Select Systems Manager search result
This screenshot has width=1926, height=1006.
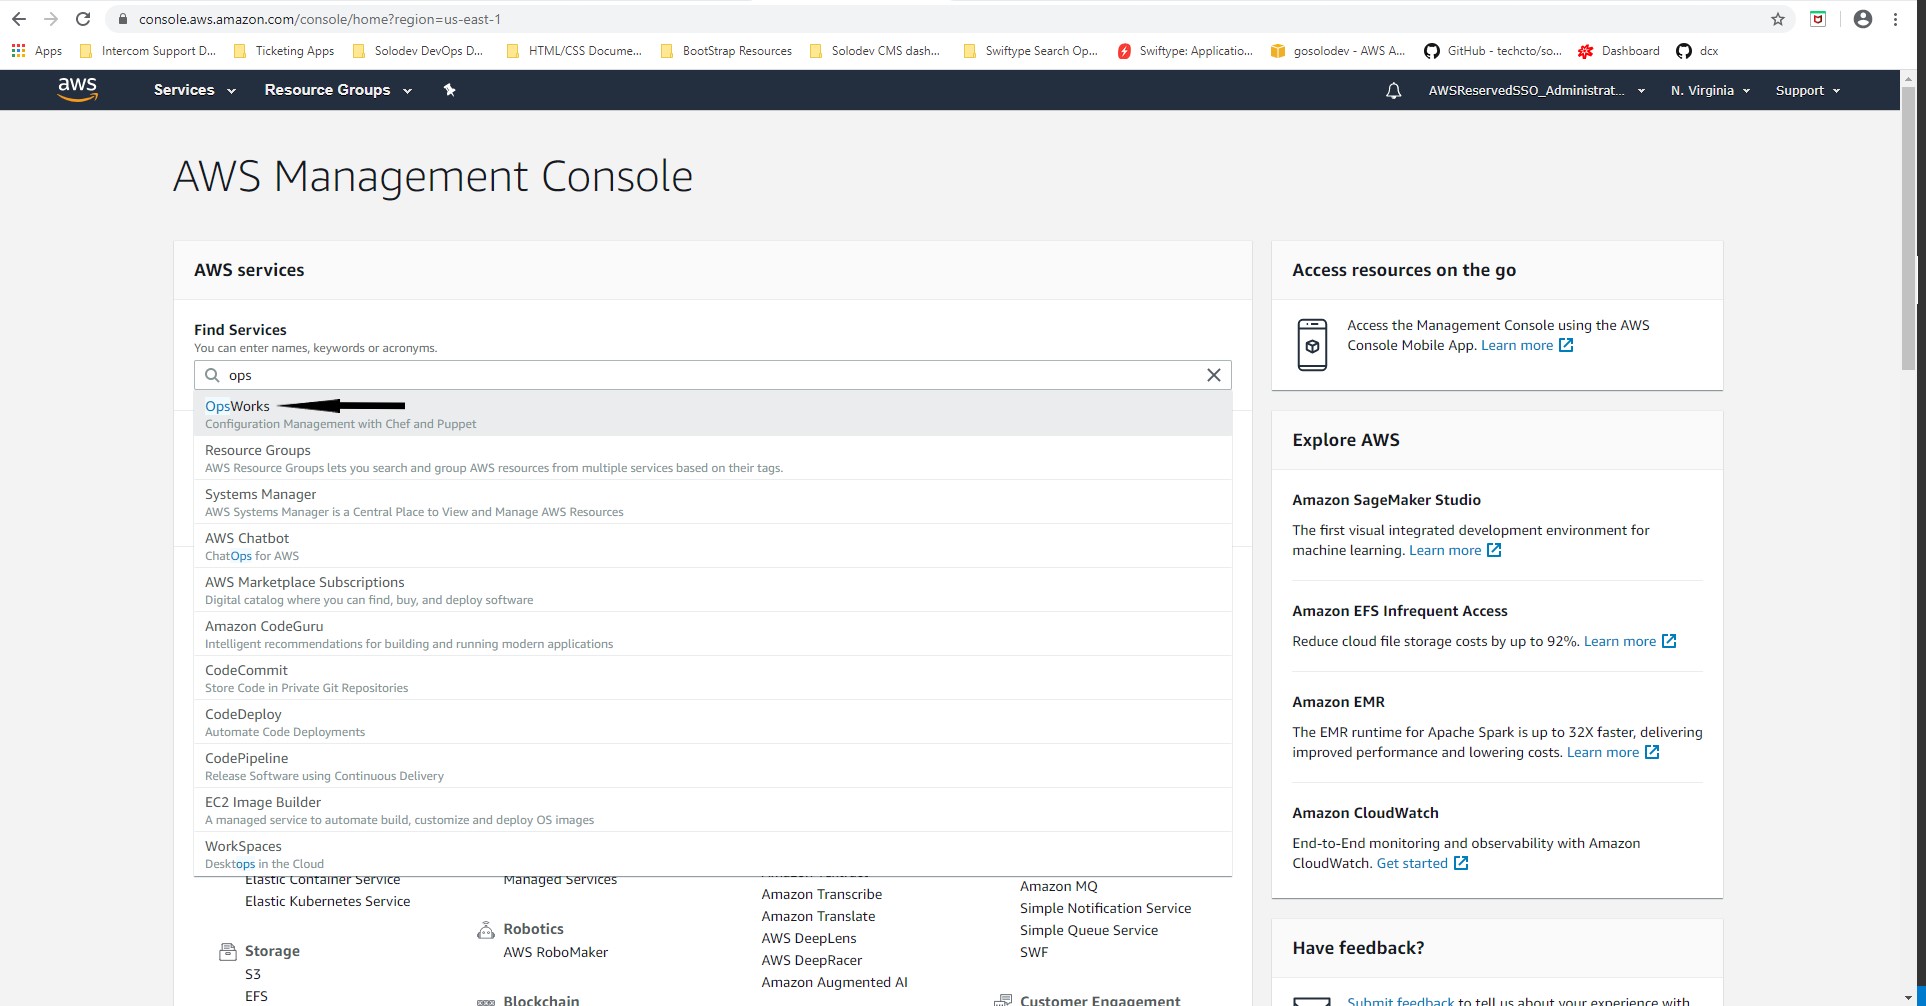point(713,502)
